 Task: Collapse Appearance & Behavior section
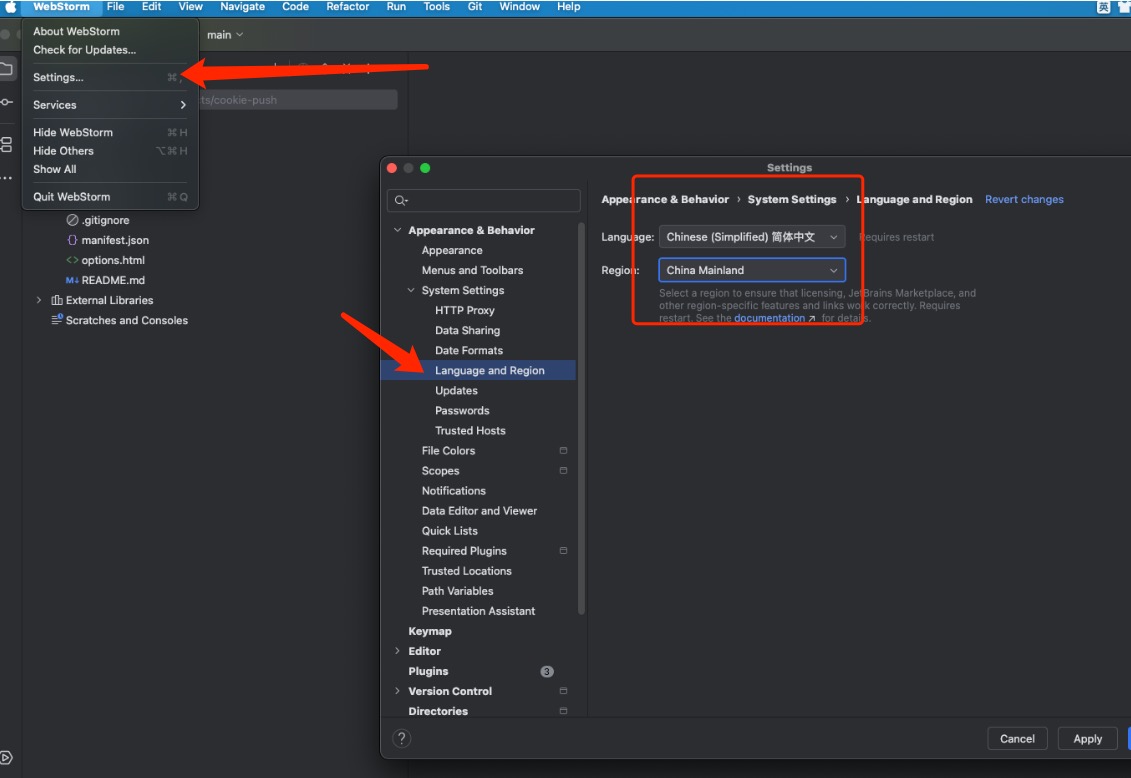(397, 230)
